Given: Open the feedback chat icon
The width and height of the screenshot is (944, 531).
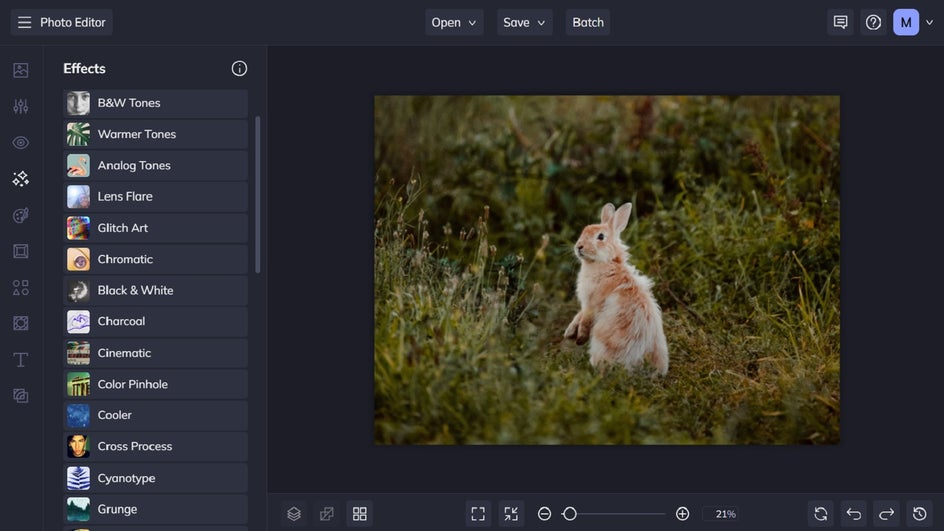Looking at the screenshot, I should click(840, 22).
